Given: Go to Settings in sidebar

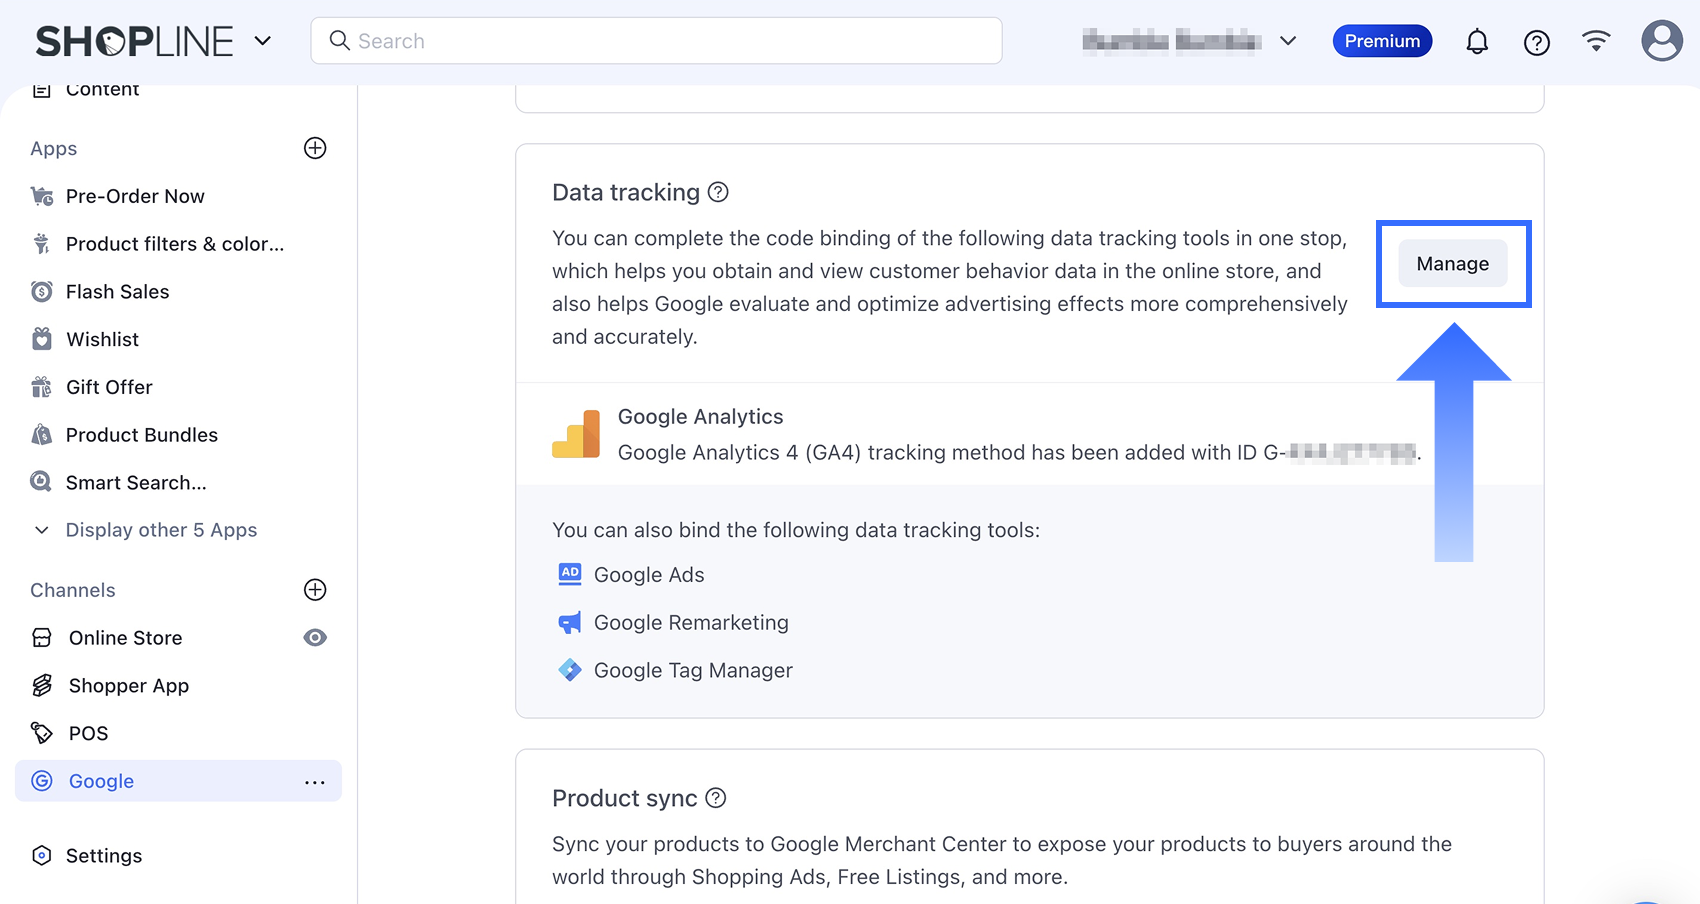Looking at the screenshot, I should click(104, 856).
